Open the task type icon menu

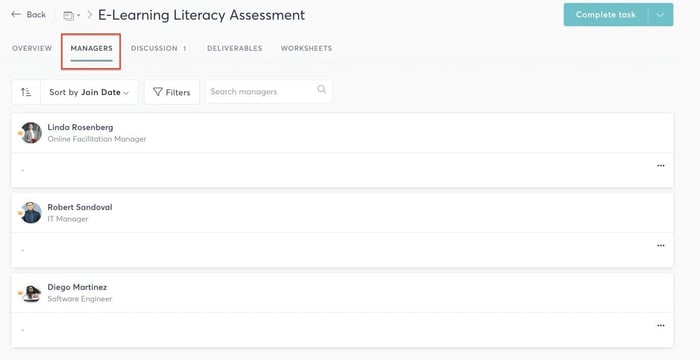coord(71,16)
